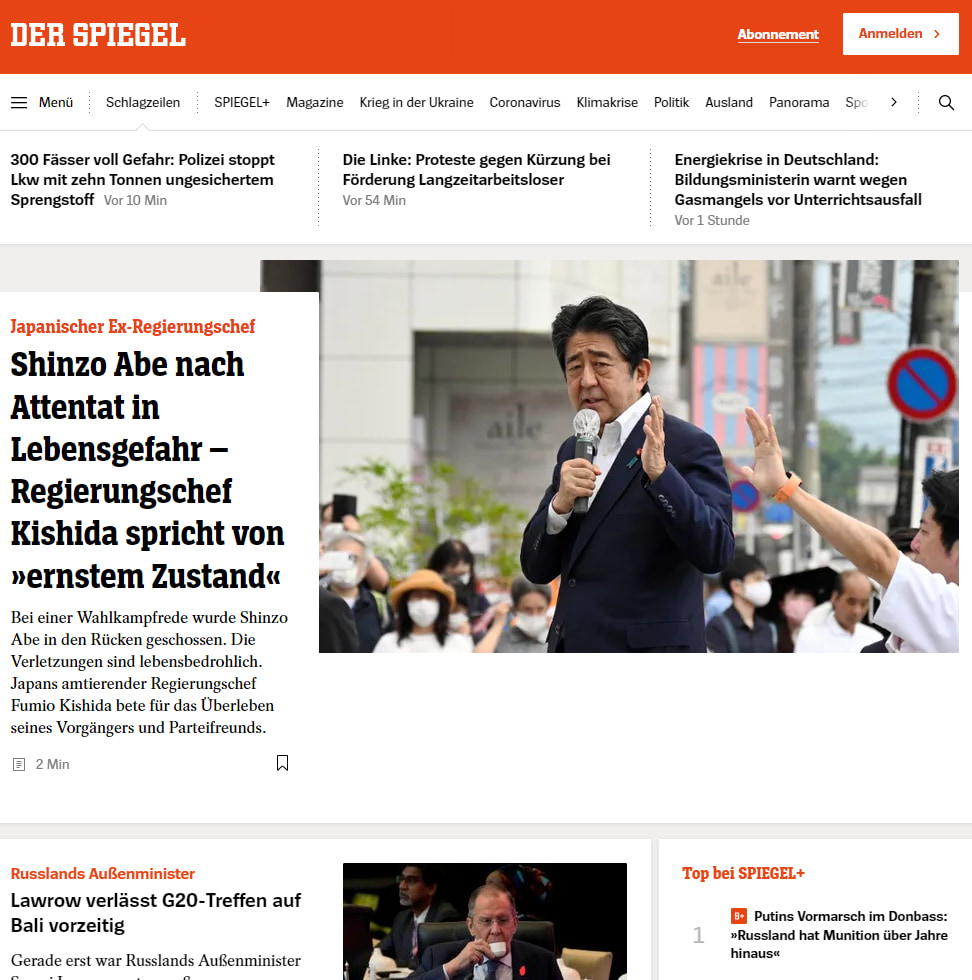Go to the SPIEGEL+ section
Screen dimensions: 972x980
(242, 102)
